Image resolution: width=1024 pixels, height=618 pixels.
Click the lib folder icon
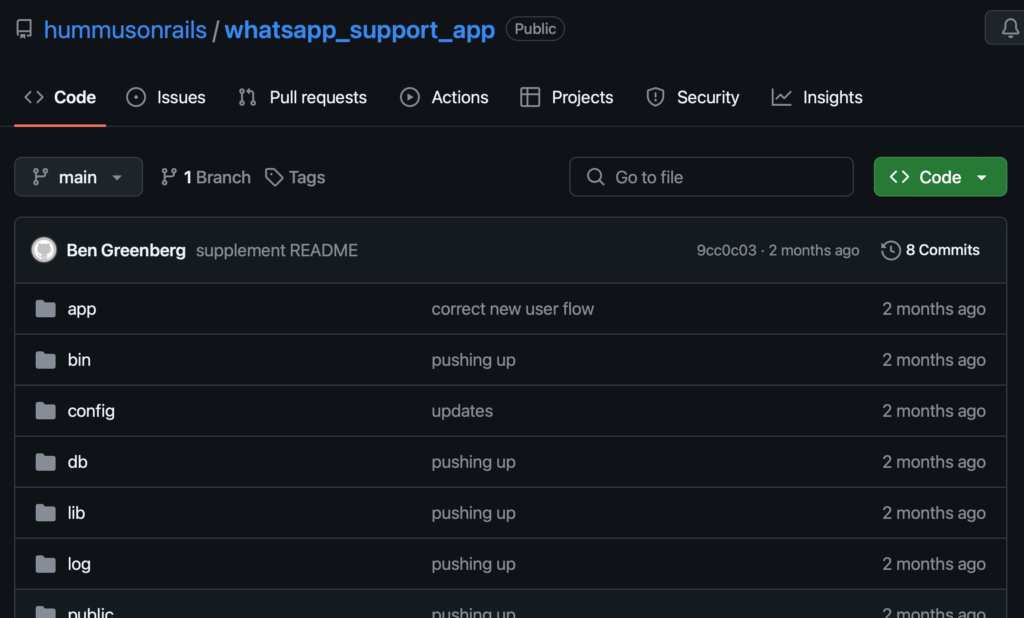(45, 513)
